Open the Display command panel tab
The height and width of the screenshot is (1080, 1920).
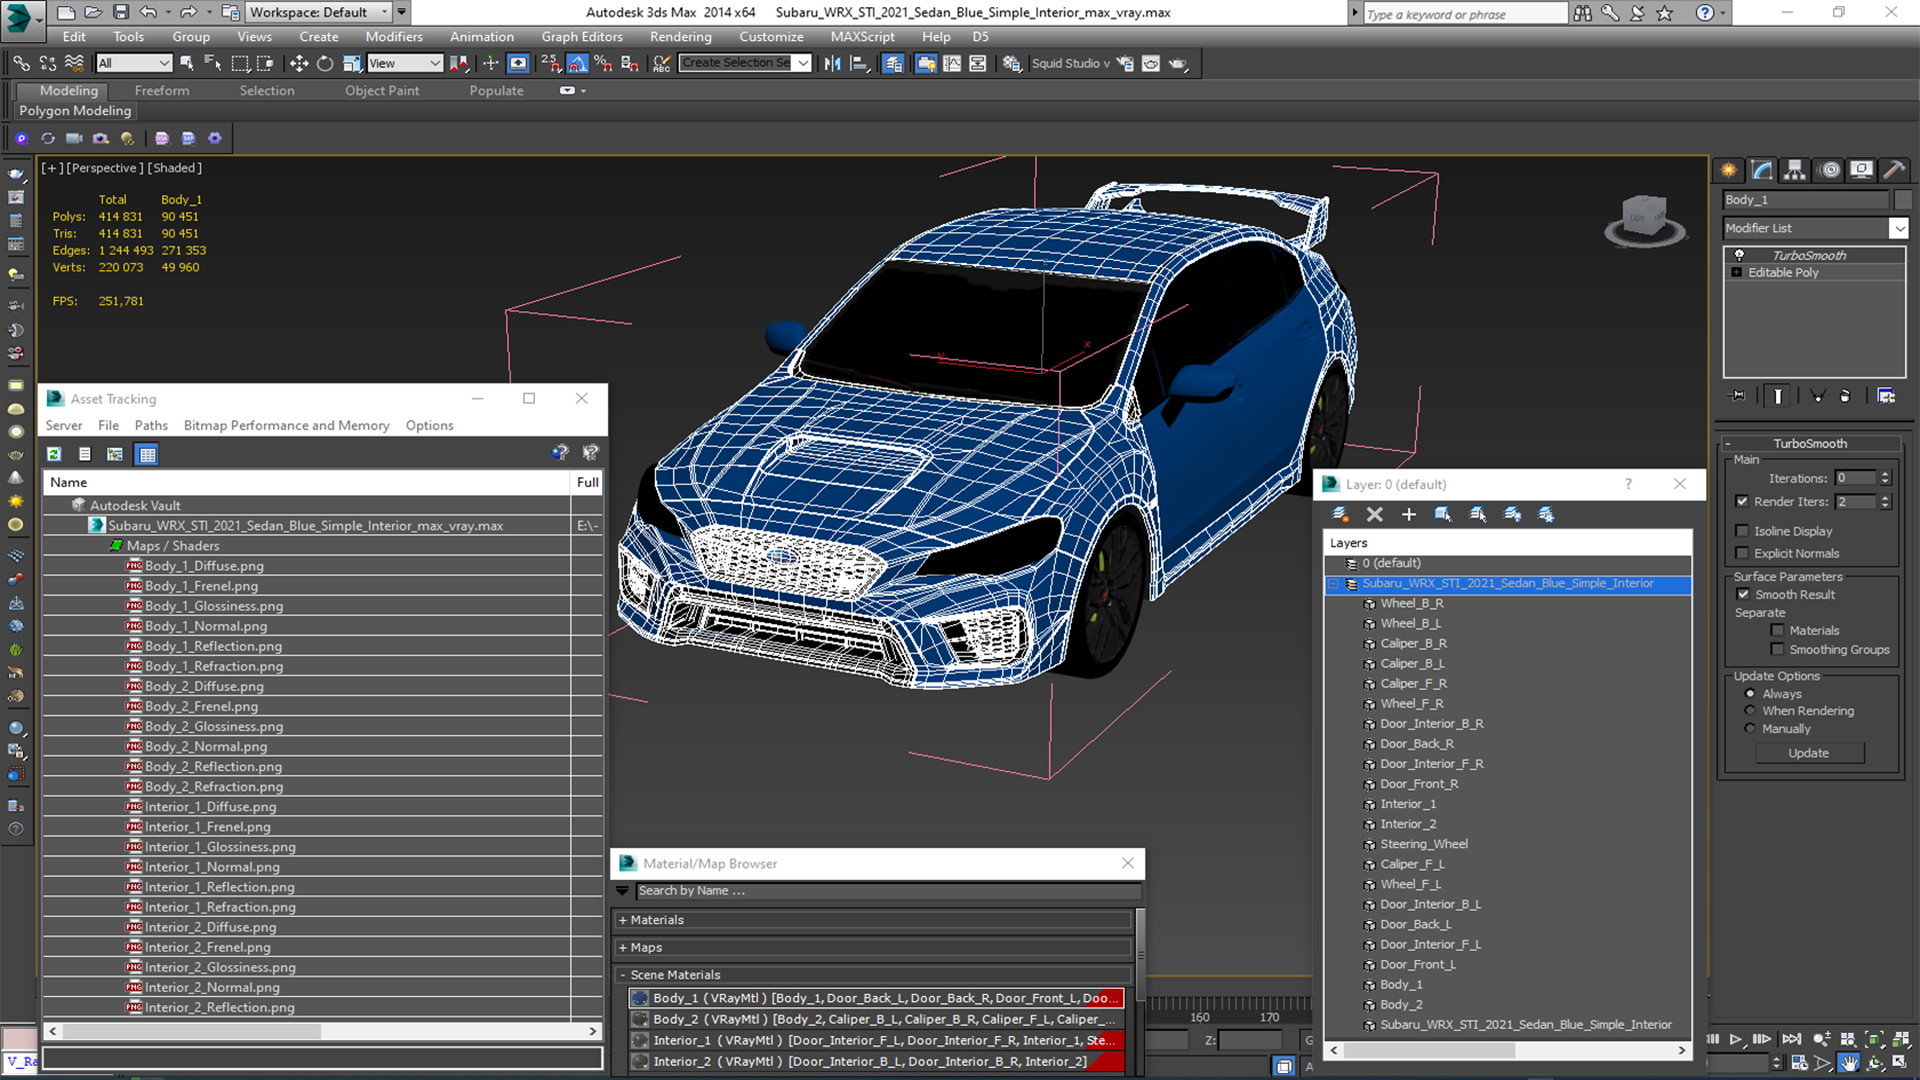coord(1861,170)
